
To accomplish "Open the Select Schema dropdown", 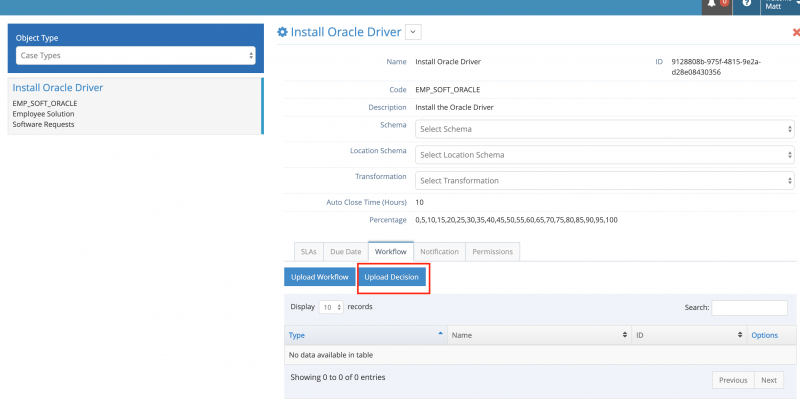I will (x=604, y=129).
